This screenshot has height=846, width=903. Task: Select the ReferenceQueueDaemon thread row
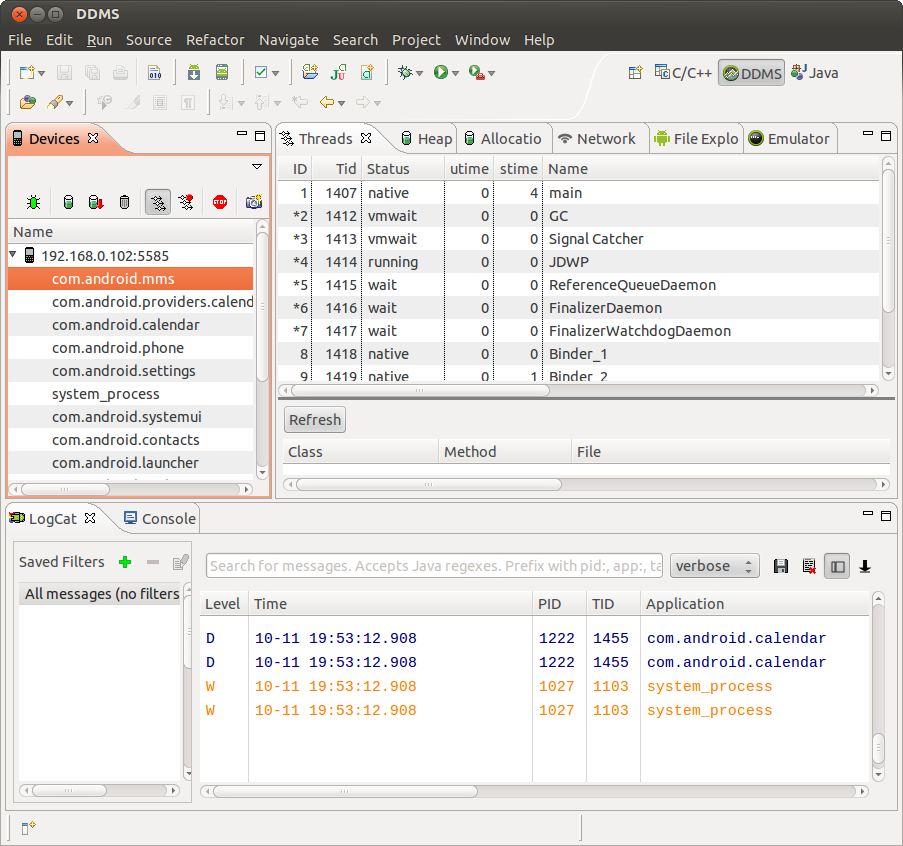(x=579, y=285)
